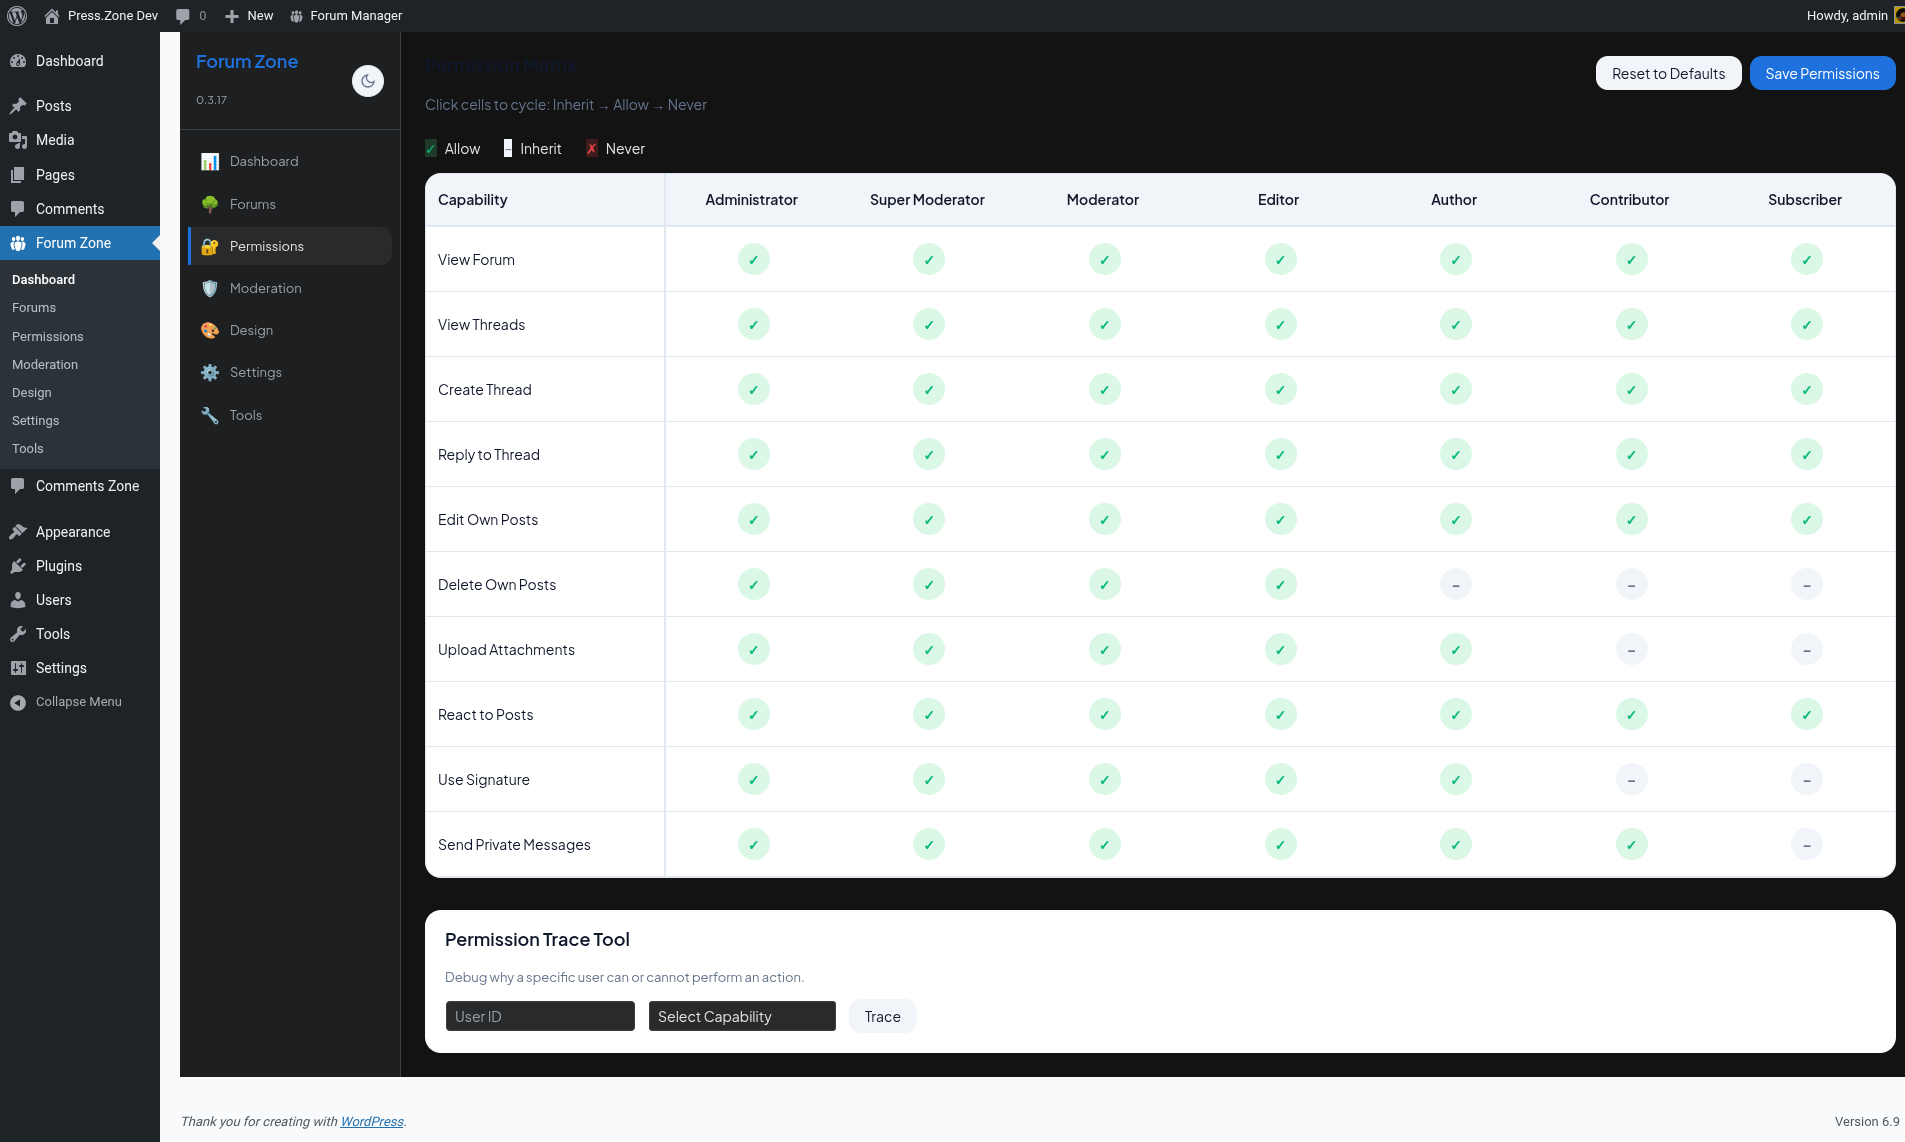Open the Select Capability dropdown
Screen dimensions: 1905x1142
pyautogui.click(x=742, y=1016)
